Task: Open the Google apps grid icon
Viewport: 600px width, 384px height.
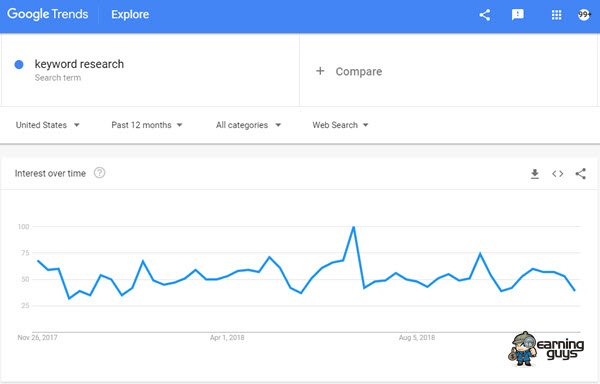Action: click(556, 15)
